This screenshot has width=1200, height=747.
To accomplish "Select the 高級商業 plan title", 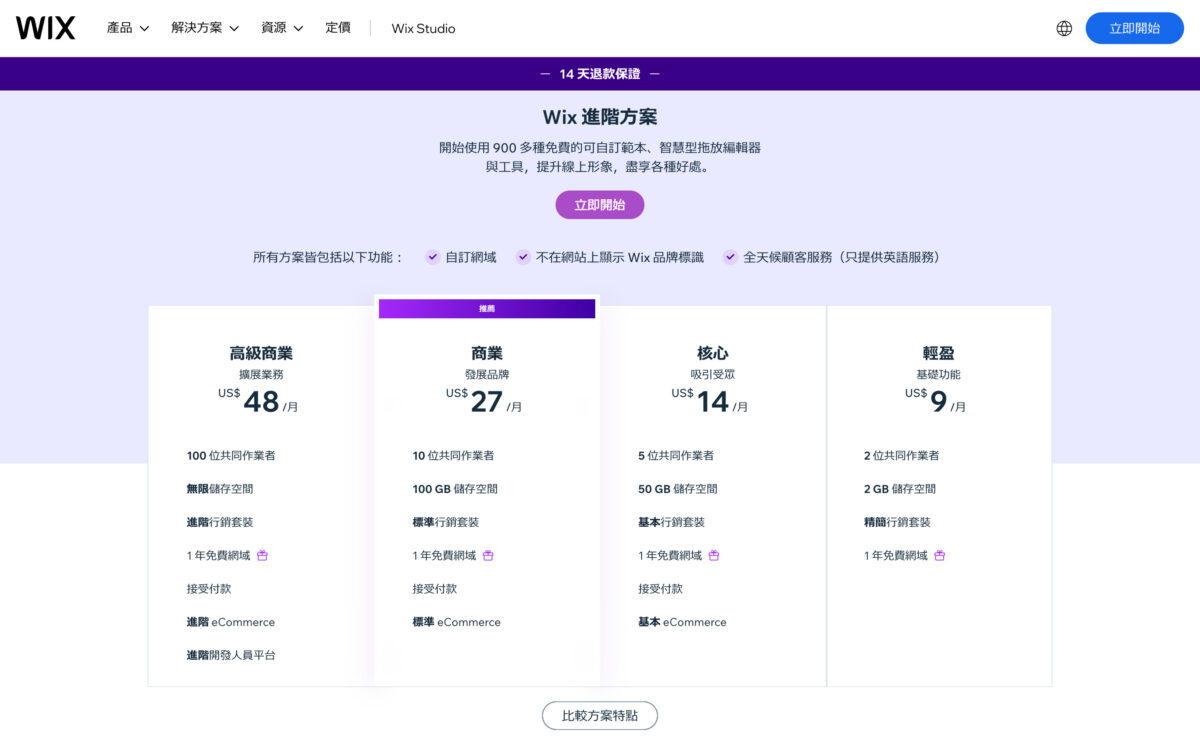I will (261, 353).
